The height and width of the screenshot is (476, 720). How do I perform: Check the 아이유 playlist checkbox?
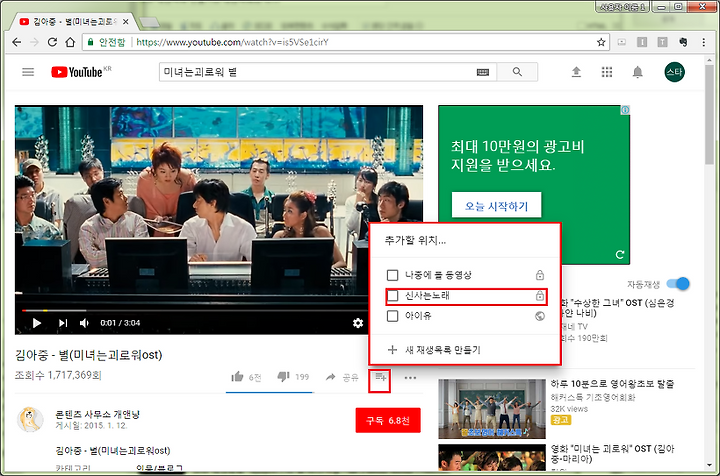(x=392, y=316)
